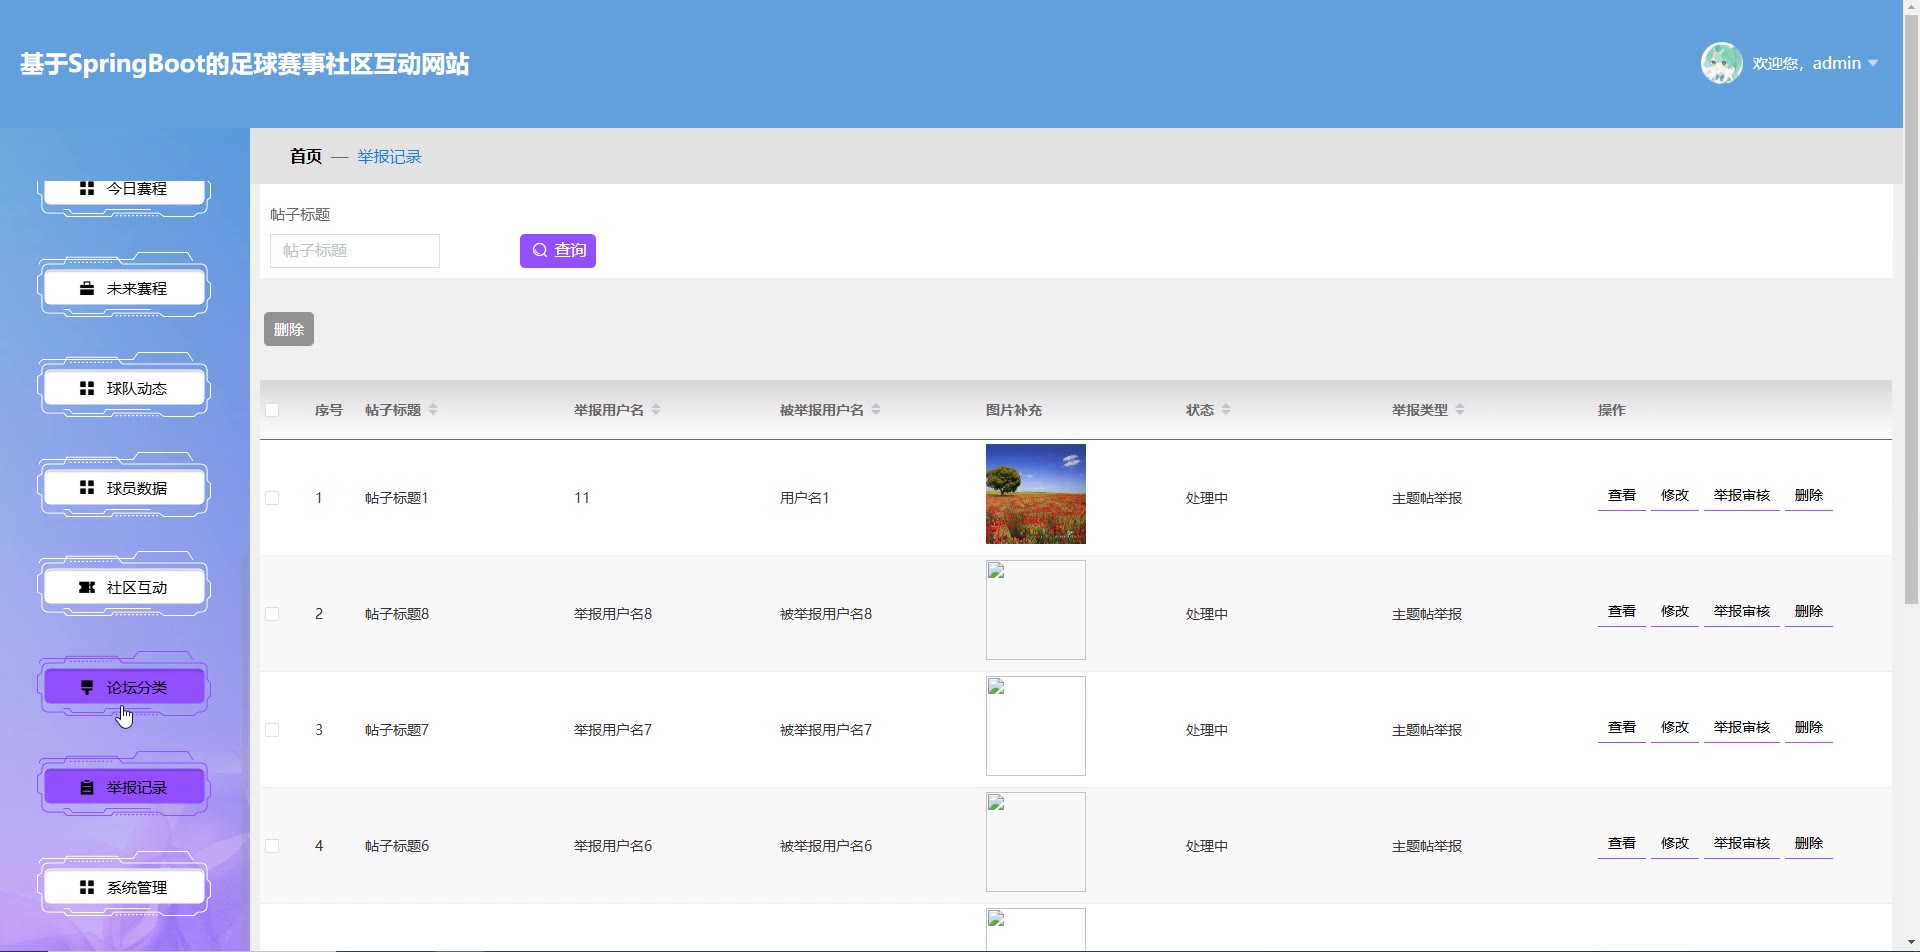Click the grid icon beside 系统管理

pyautogui.click(x=87, y=888)
